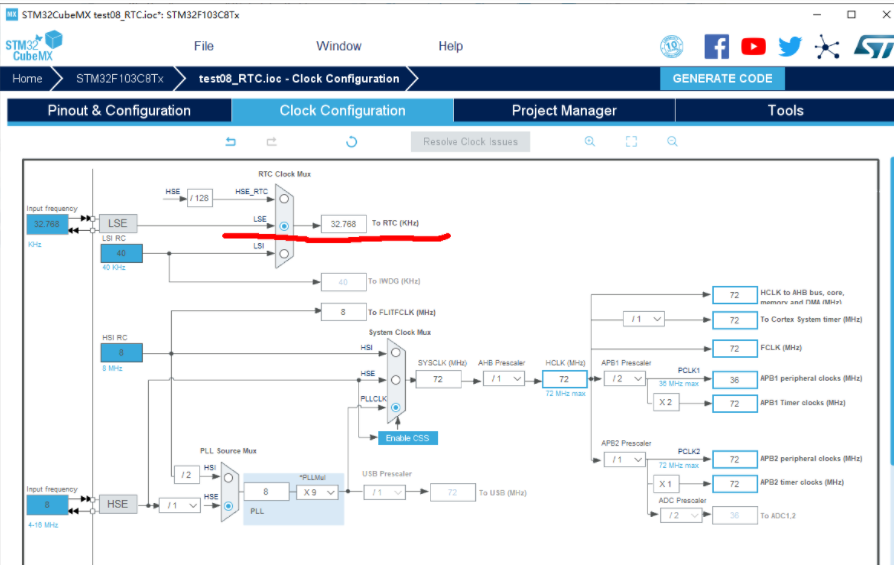Viewport: 894px width, 565px height.
Task: Switch to Tools tab
Action: (x=785, y=111)
